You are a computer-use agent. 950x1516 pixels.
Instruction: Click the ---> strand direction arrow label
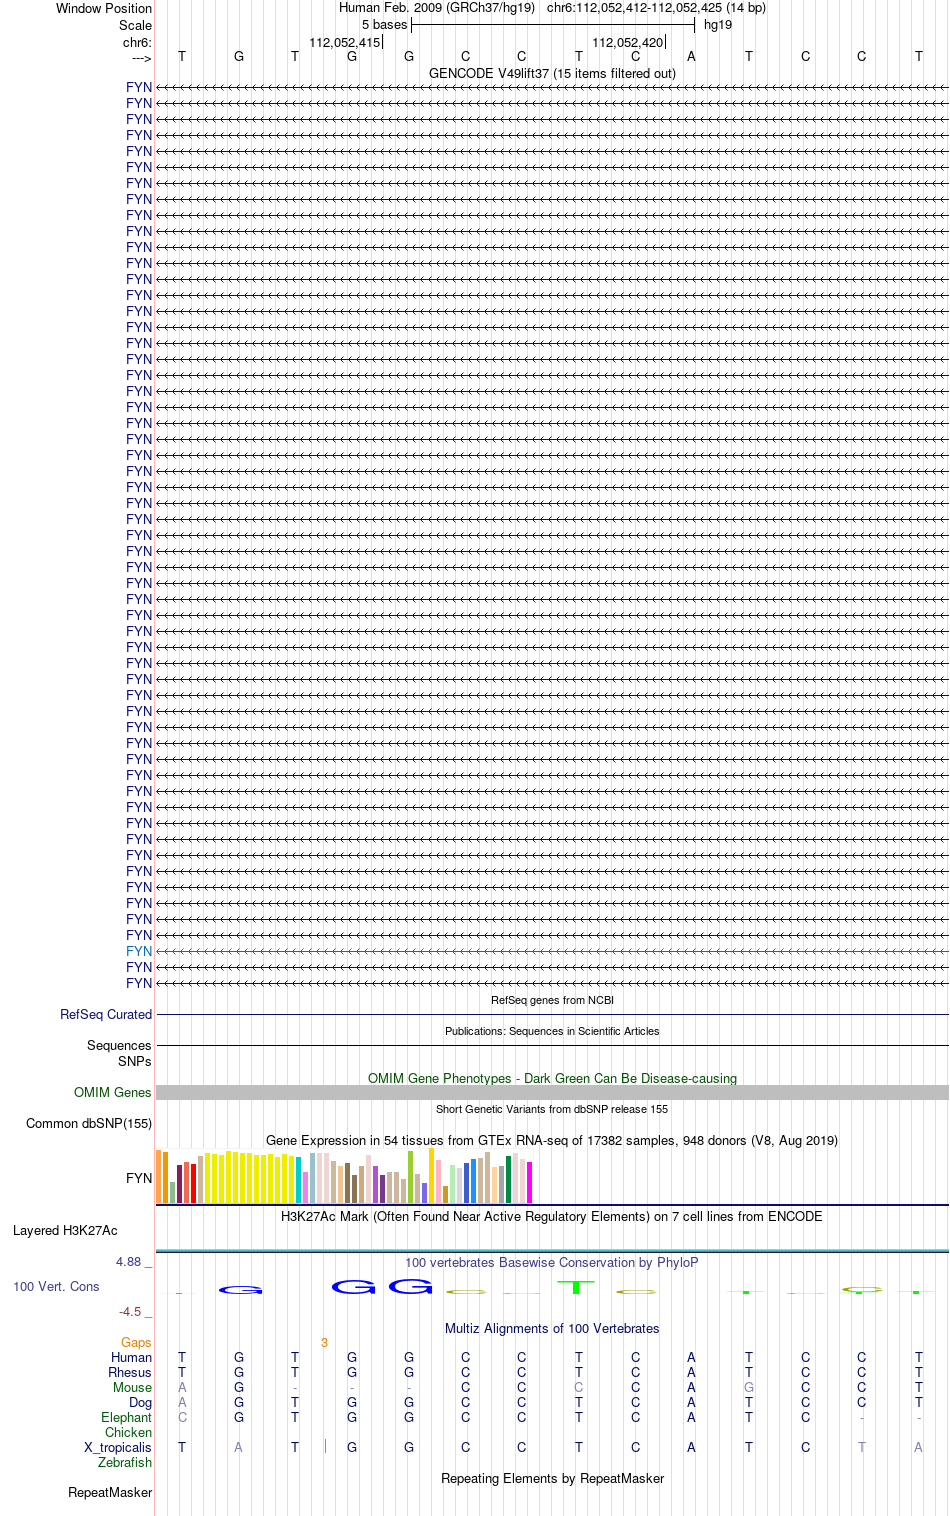pyautogui.click(x=141, y=58)
